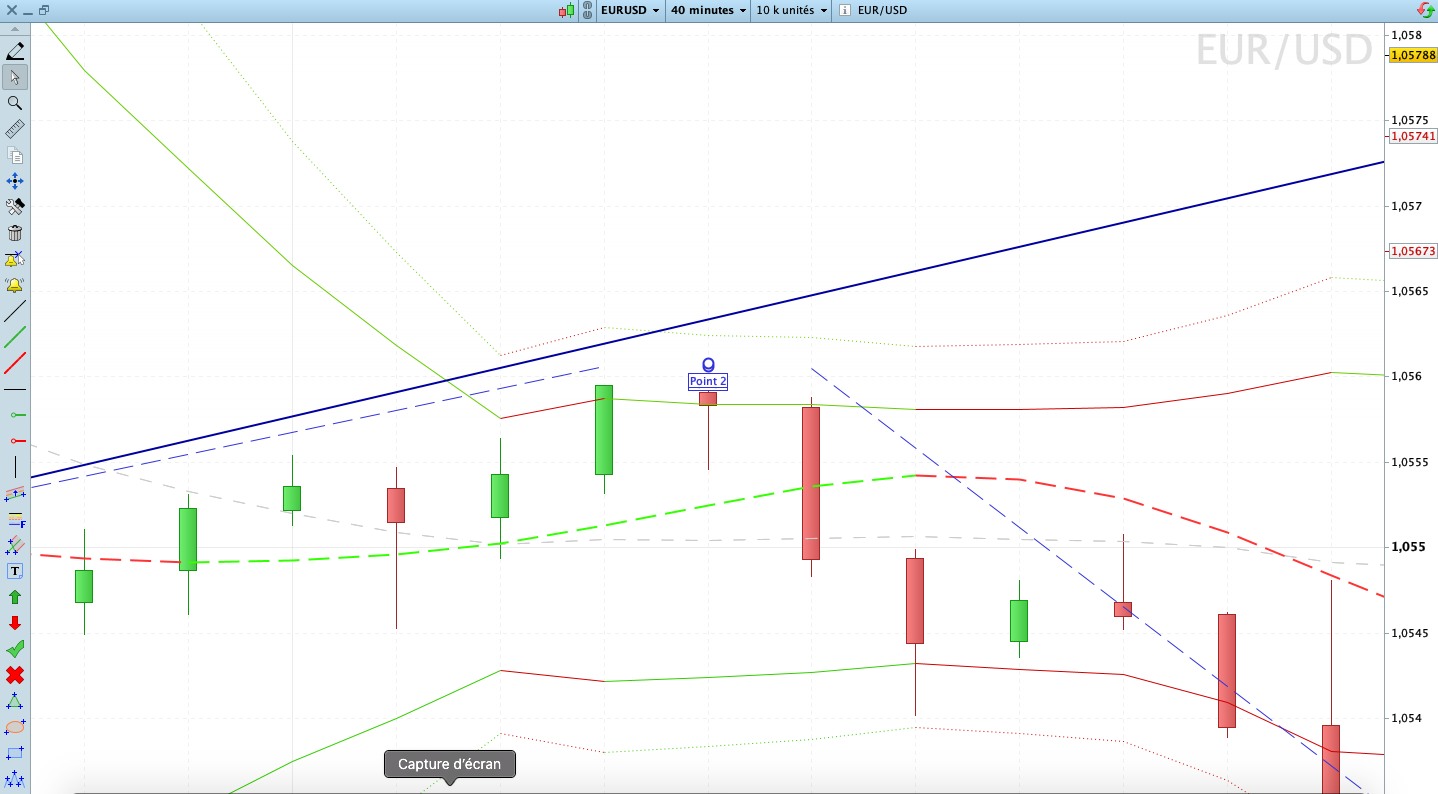The image size is (1438, 794).
Task: Pick the green checkmark marker tool
Action: click(15, 649)
